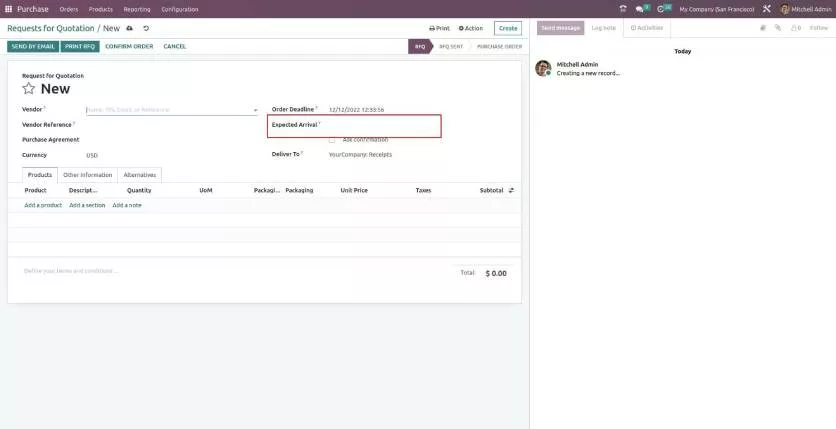Open My Company (San Francisco) switcher
836x429 pixels.
(717, 10)
